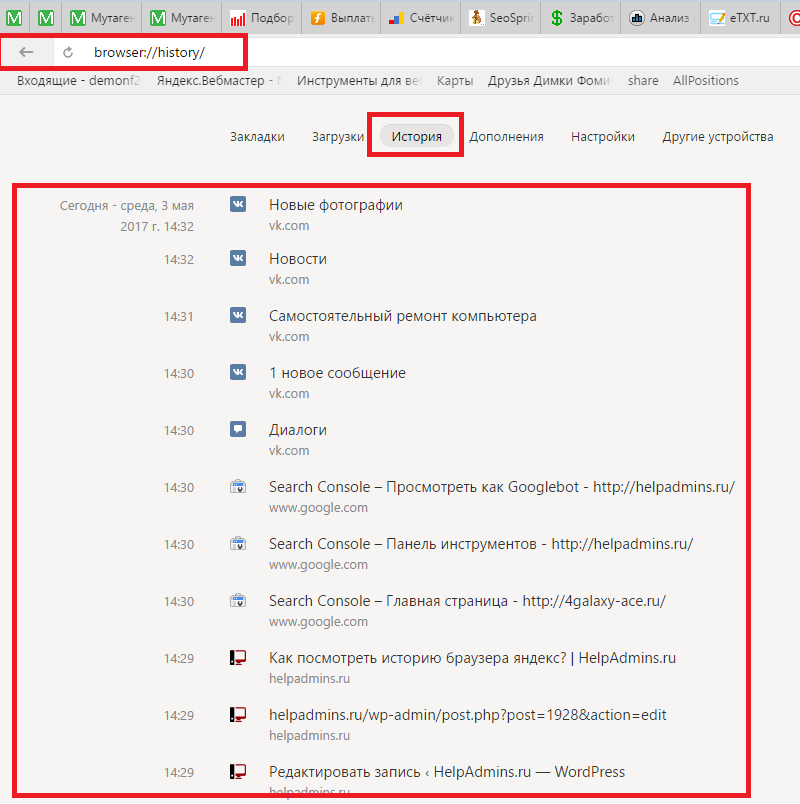Click the Карты bookmark in bookmarks bar

tap(455, 80)
